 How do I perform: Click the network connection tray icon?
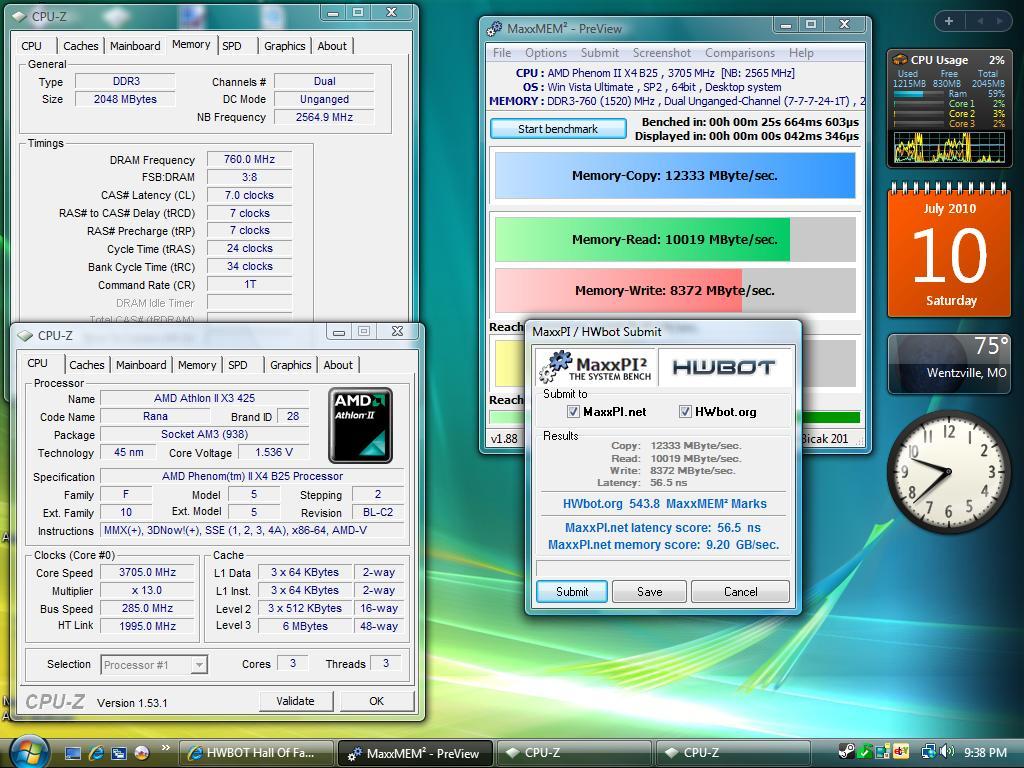pyautogui.click(x=928, y=752)
